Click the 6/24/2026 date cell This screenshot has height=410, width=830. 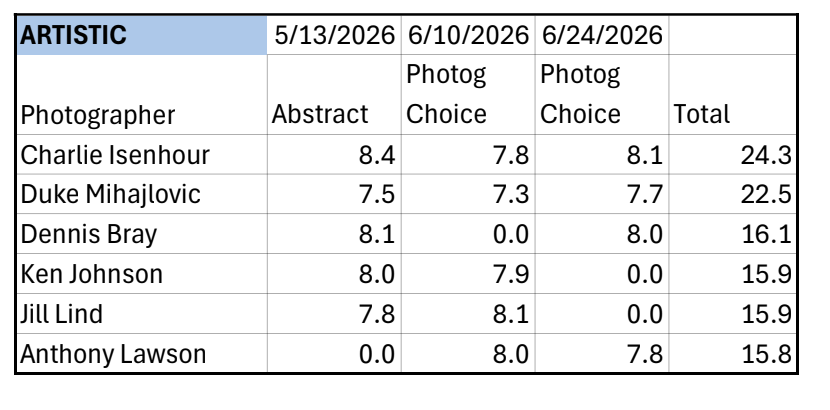point(602,35)
